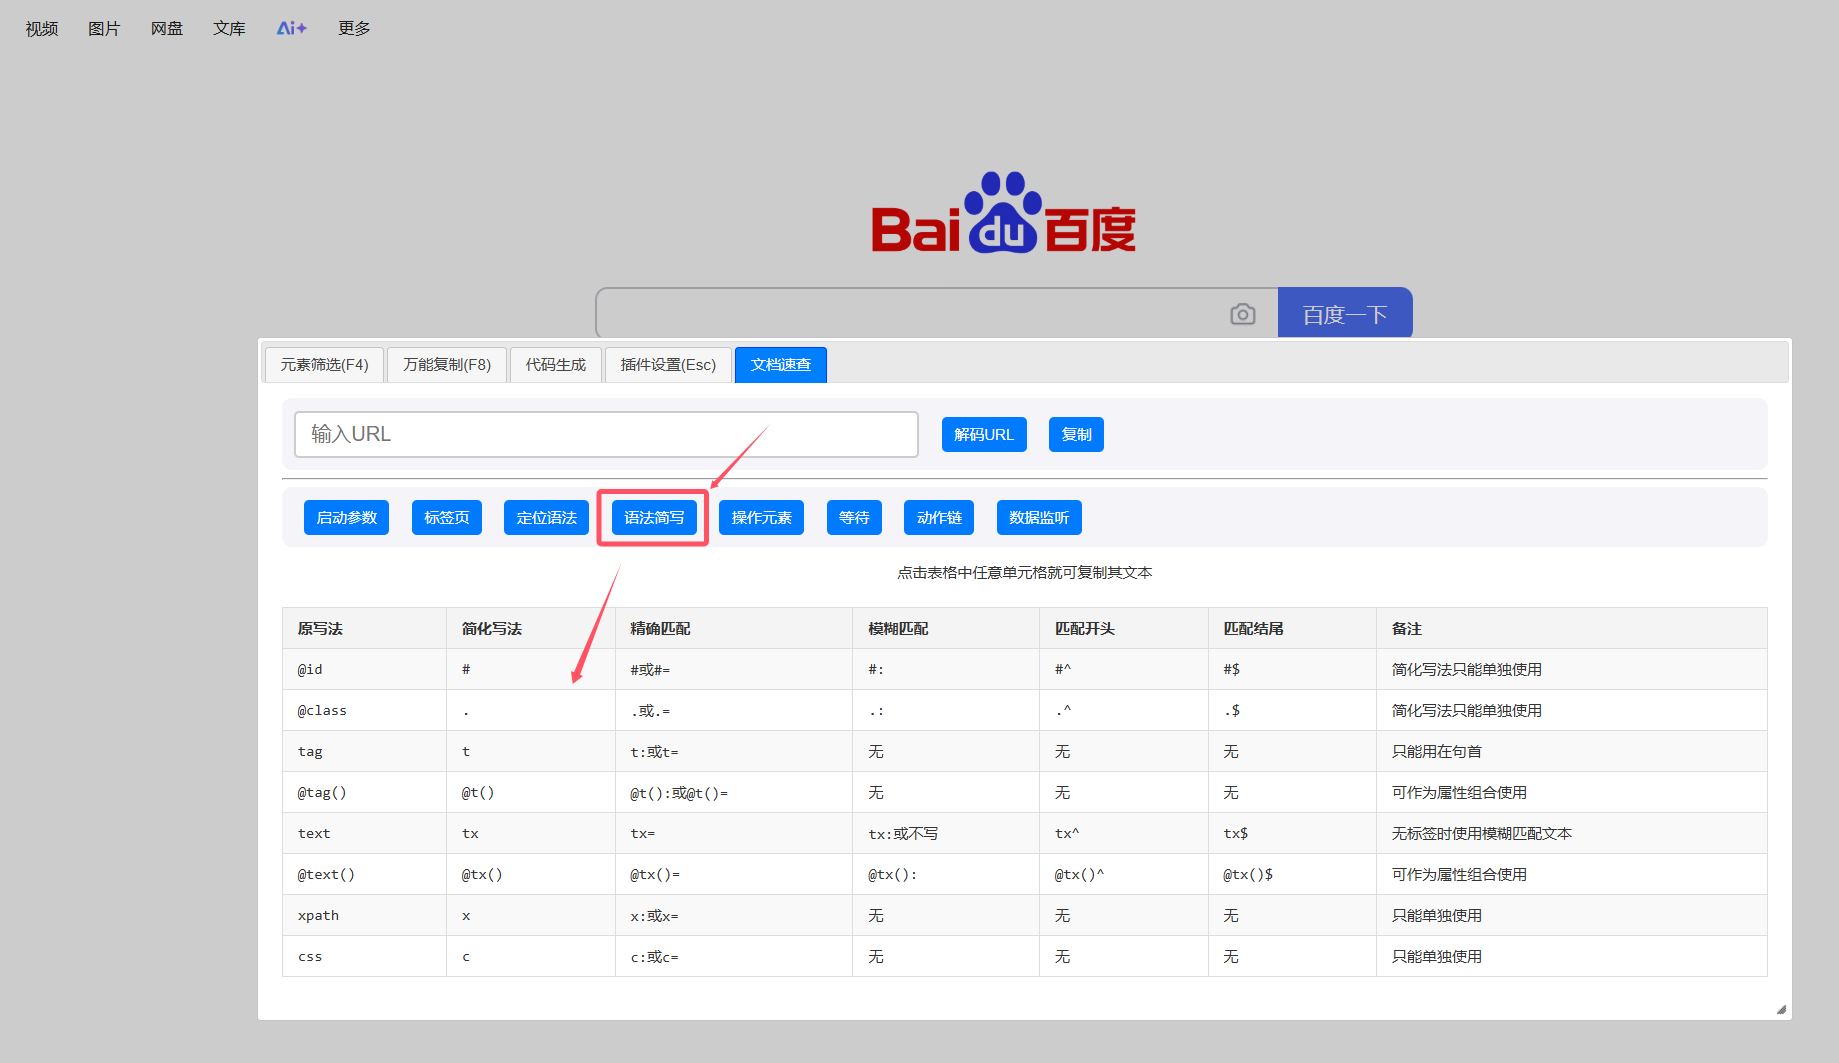Copy the @tag() cell text

pyautogui.click(x=364, y=792)
